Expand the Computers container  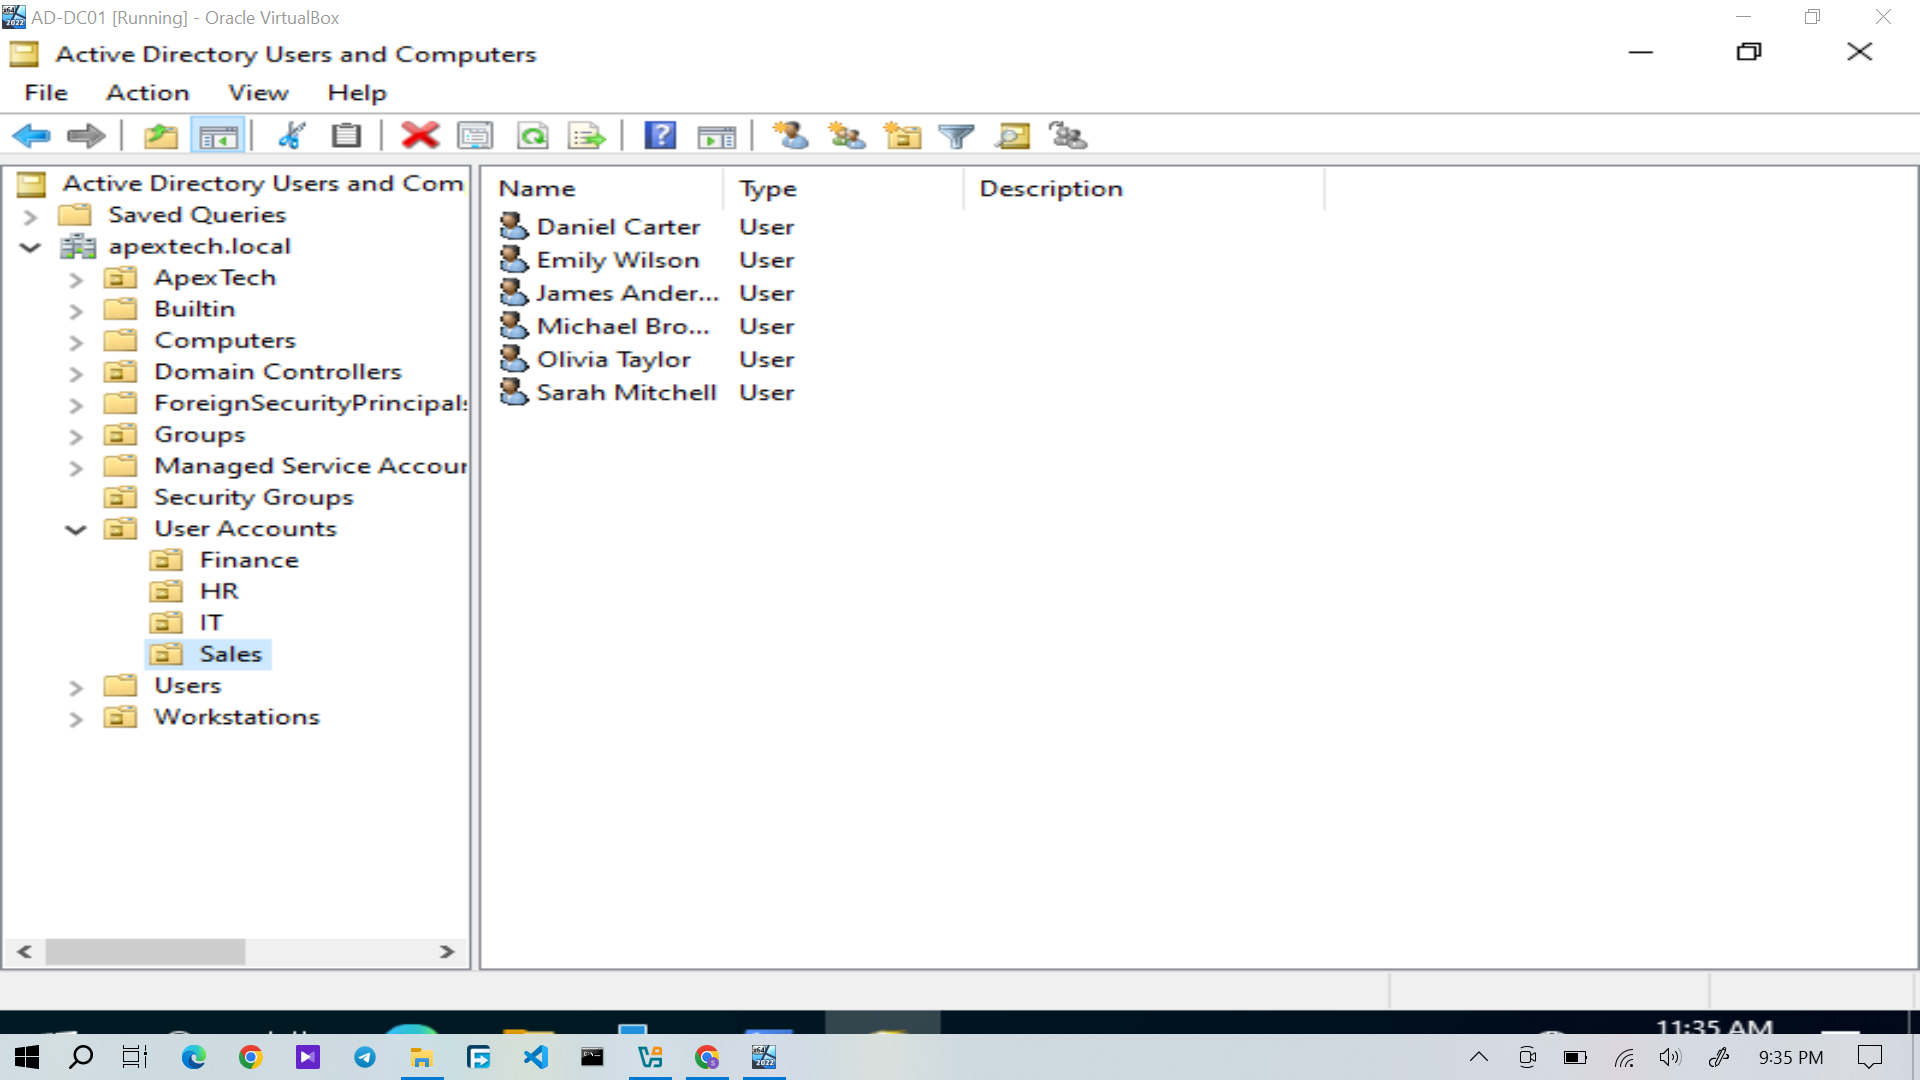click(x=76, y=342)
